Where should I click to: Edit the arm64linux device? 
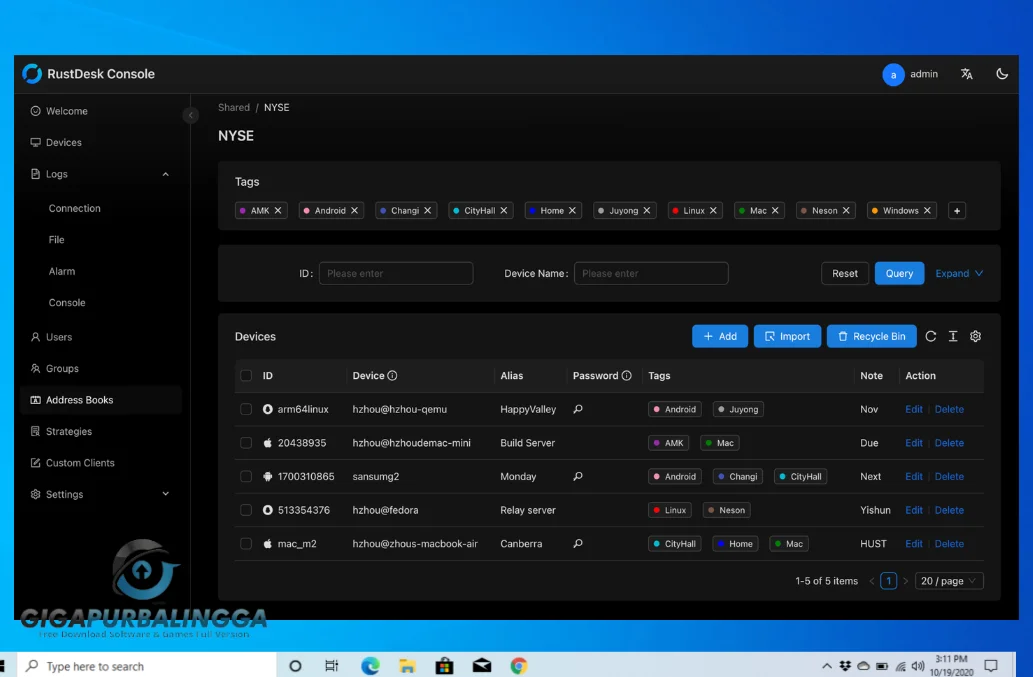pyautogui.click(x=914, y=409)
